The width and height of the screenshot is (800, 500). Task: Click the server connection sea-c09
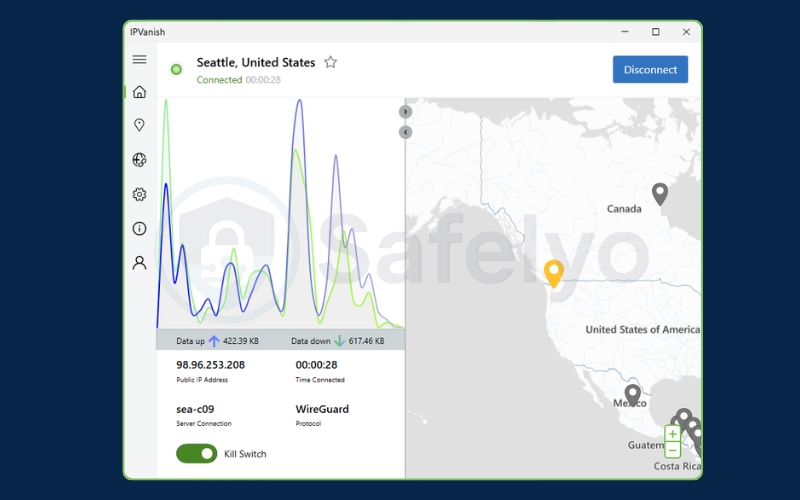(195, 409)
